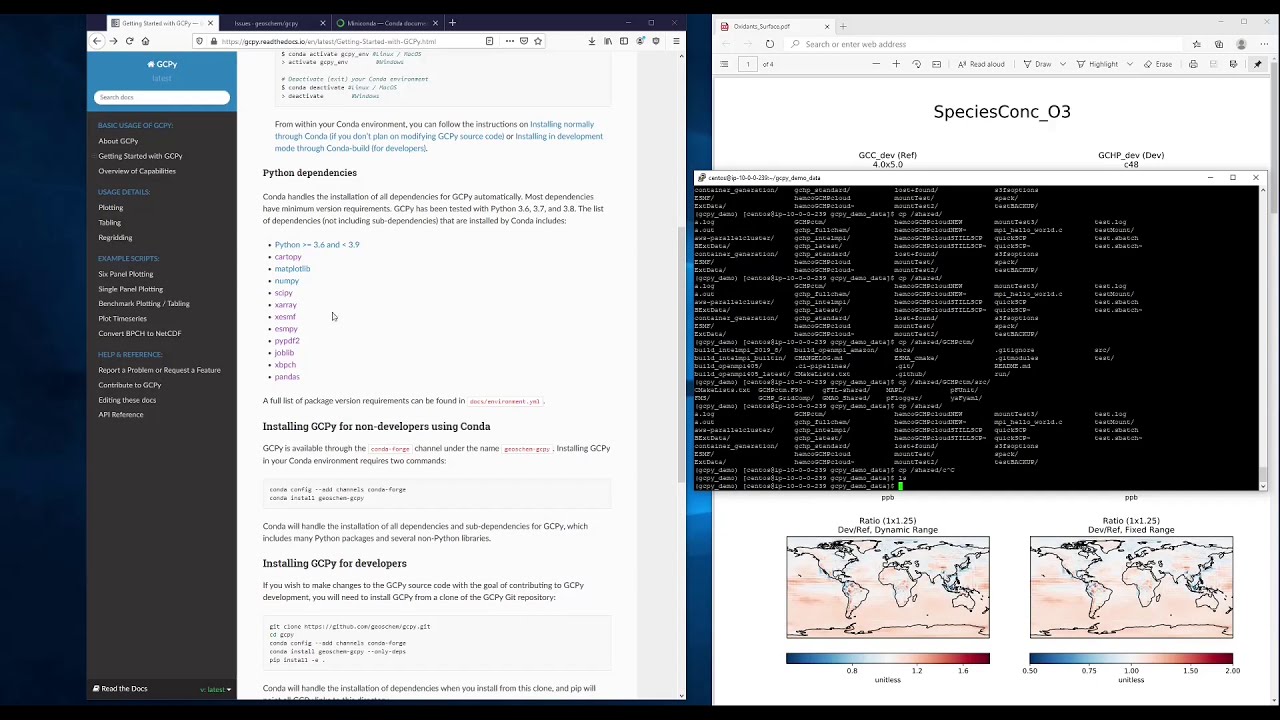Open Read the Docs version selector 'v: latest'
1280x720 pixels.
click(215, 689)
